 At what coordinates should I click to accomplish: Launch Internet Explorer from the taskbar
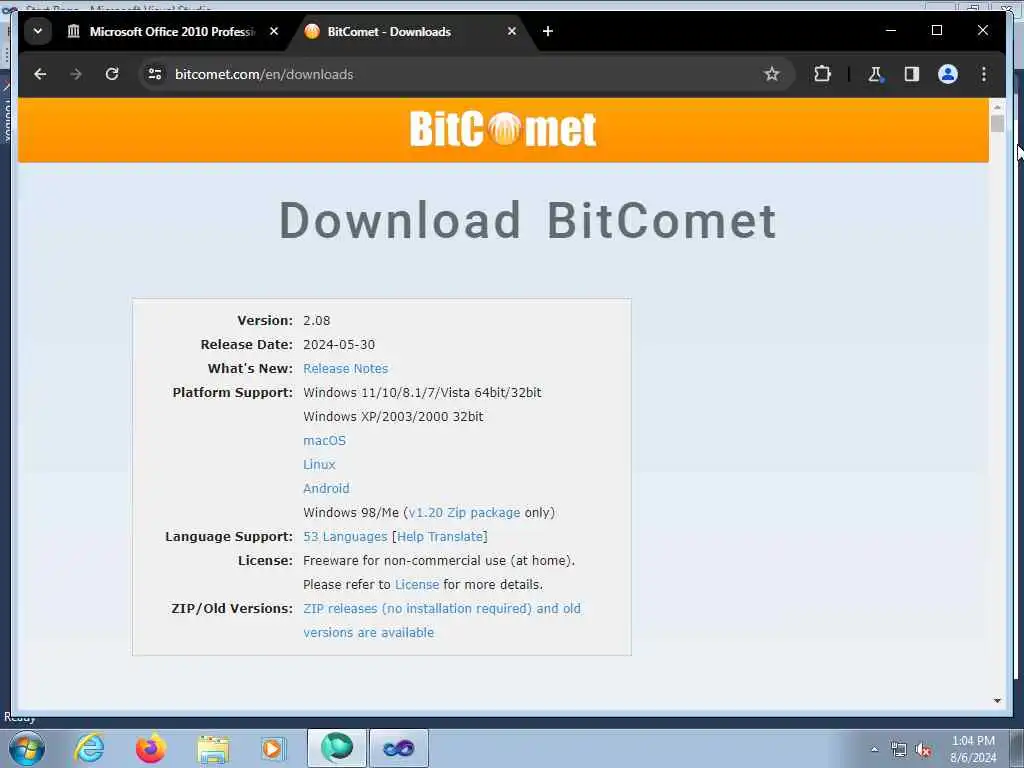[x=89, y=748]
